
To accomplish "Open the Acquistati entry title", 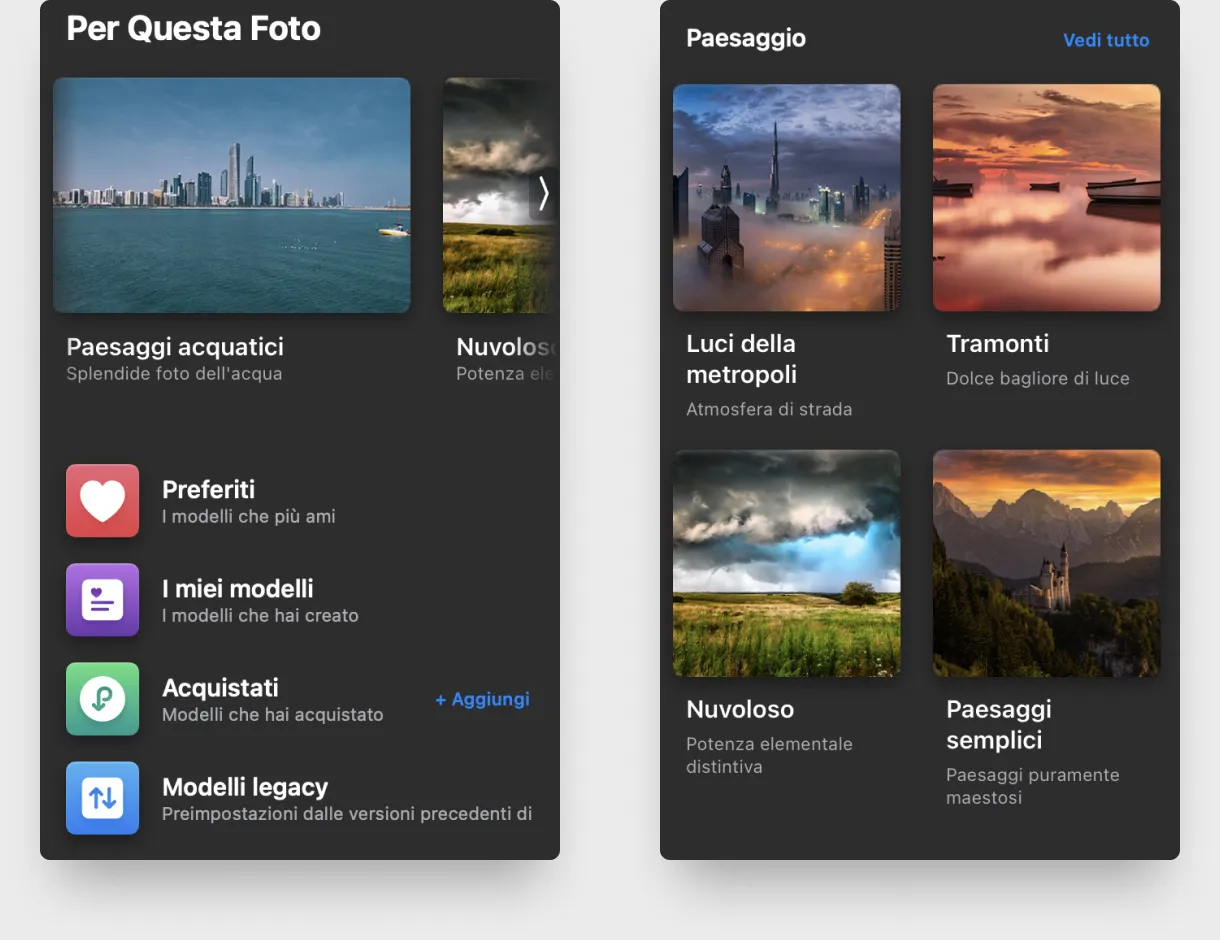I will point(220,687).
